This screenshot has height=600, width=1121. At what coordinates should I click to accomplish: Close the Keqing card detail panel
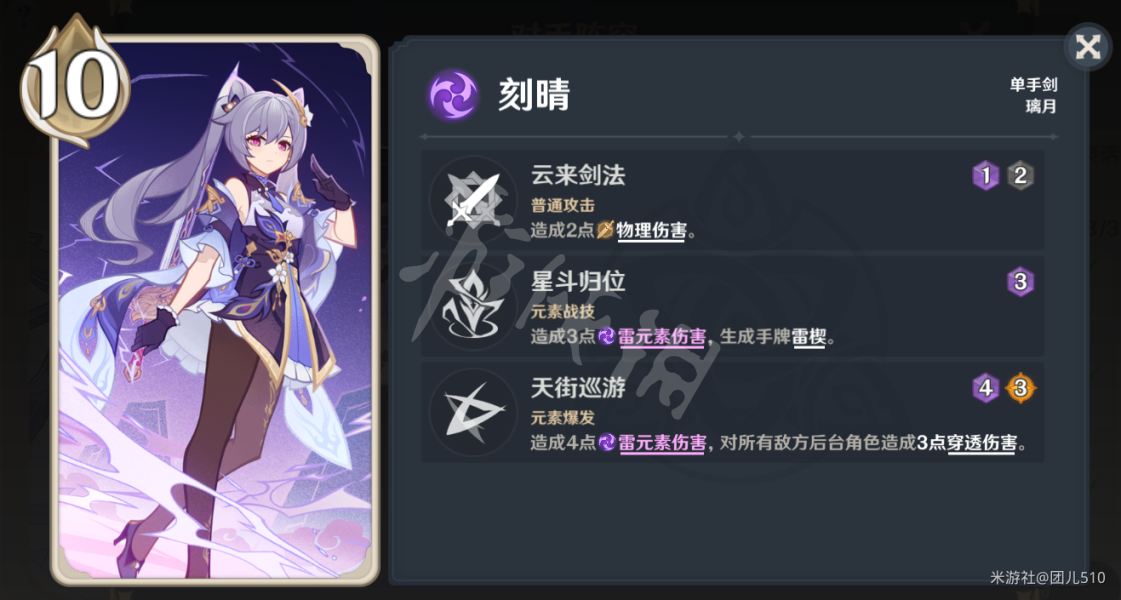pyautogui.click(x=1087, y=47)
